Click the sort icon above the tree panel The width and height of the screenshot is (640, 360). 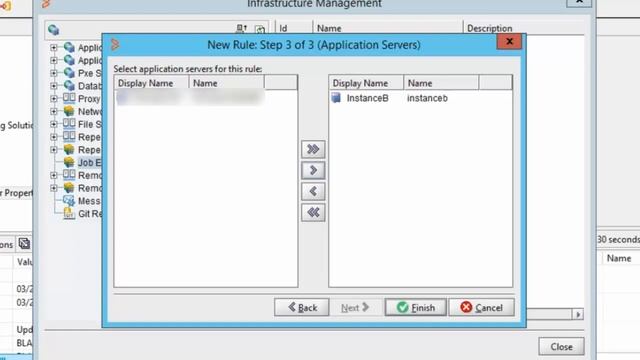click(x=241, y=29)
